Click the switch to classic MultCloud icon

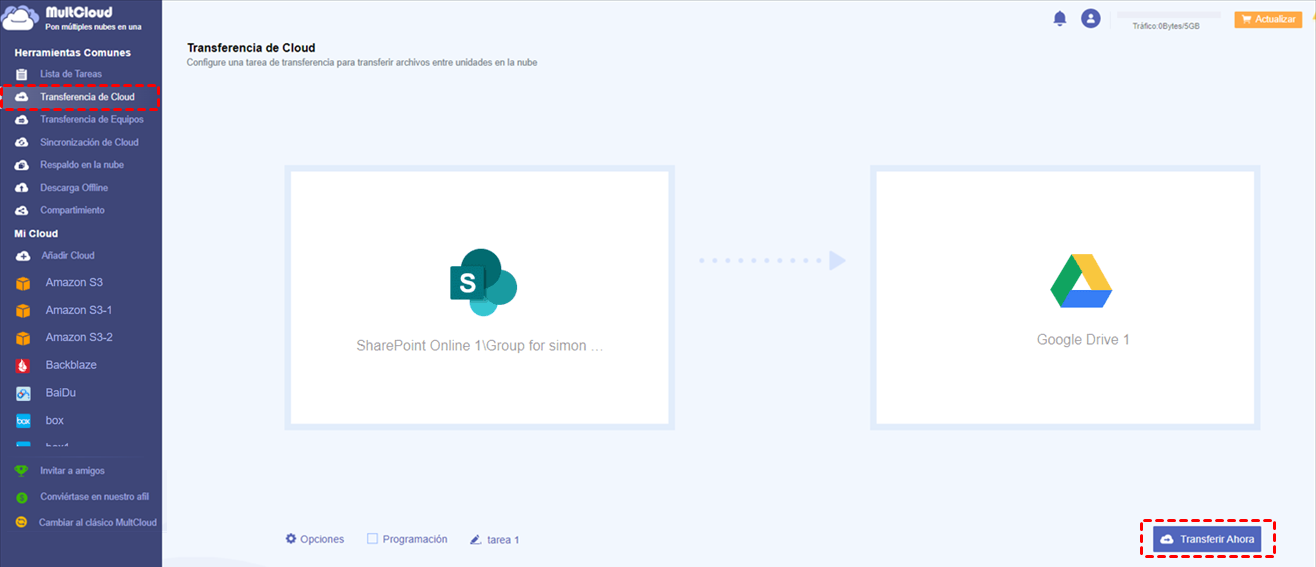coord(21,522)
